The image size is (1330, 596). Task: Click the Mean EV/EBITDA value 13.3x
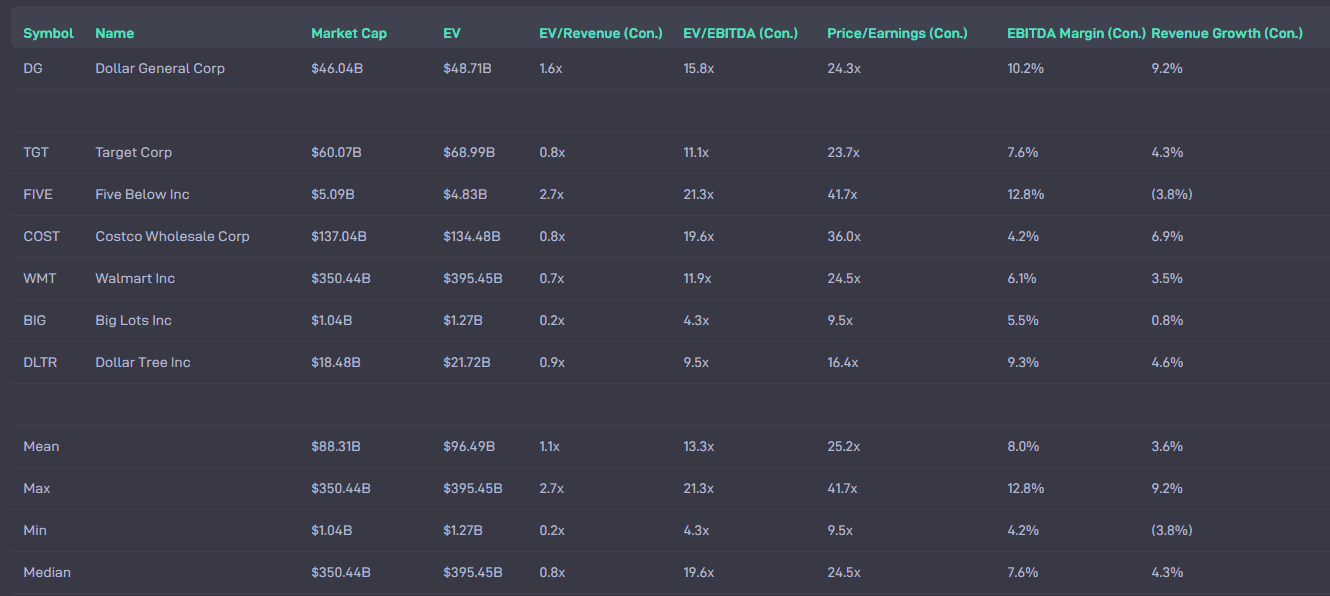698,446
